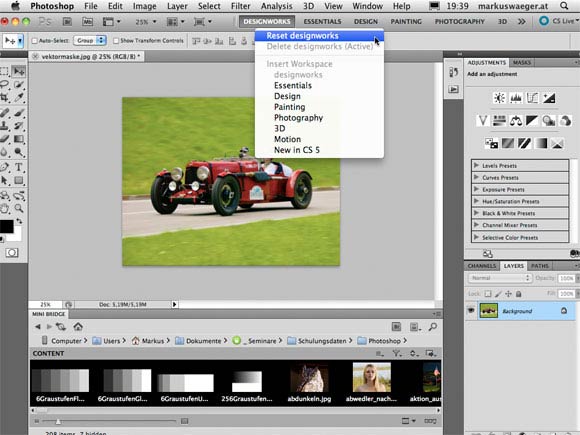Click the layer Opacity field
The height and width of the screenshot is (435, 580).
(567, 278)
